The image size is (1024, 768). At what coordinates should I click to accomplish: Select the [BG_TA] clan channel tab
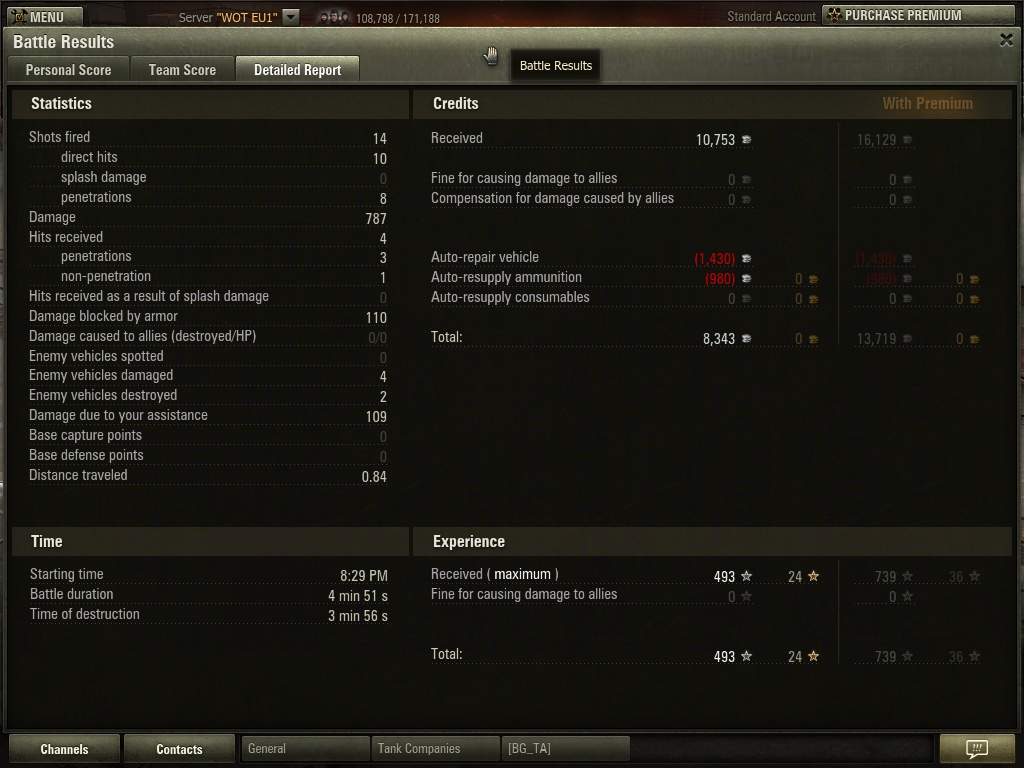point(565,748)
